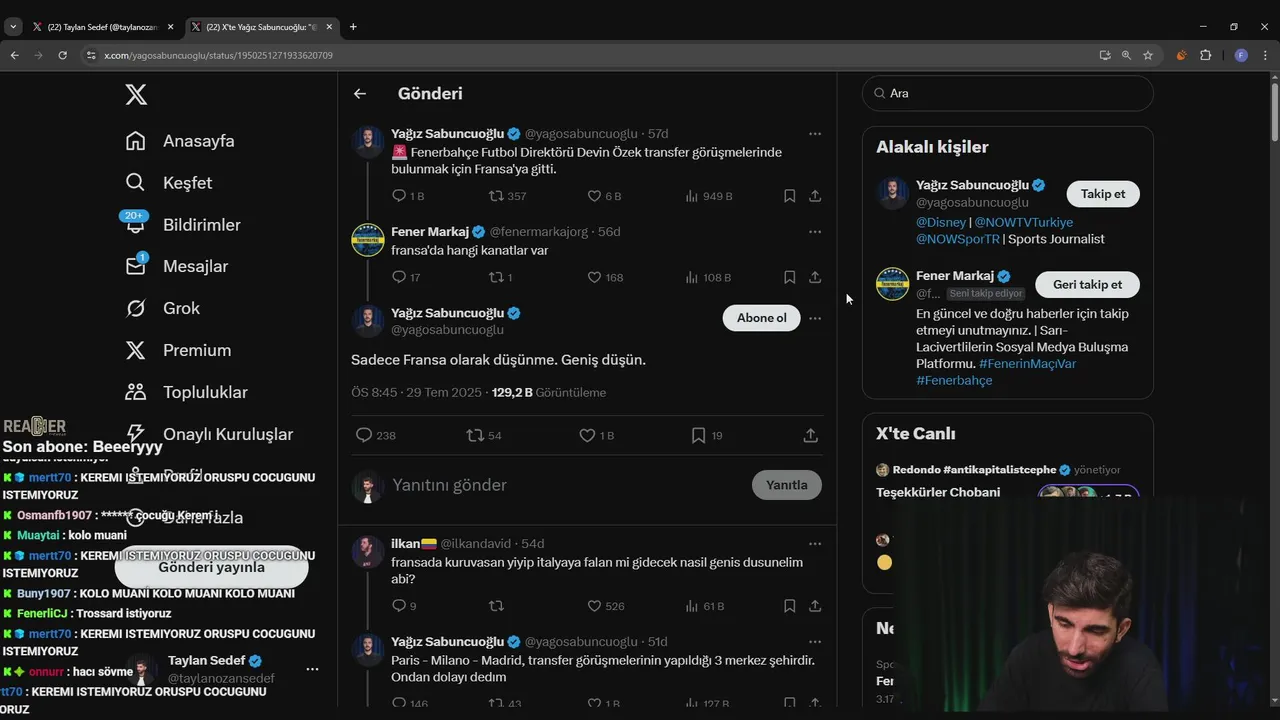Bookmark main post with 19 bookmarks

coord(707,435)
